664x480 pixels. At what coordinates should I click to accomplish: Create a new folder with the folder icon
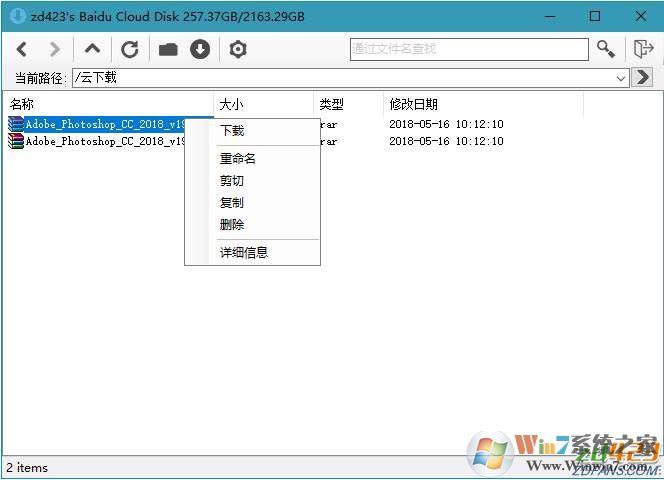click(x=168, y=50)
